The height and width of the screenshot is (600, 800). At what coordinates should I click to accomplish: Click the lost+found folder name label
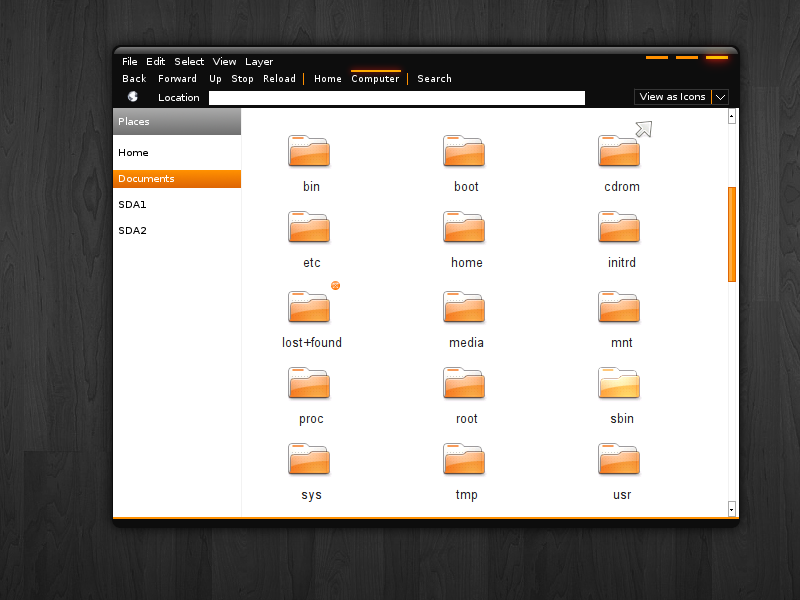point(312,343)
